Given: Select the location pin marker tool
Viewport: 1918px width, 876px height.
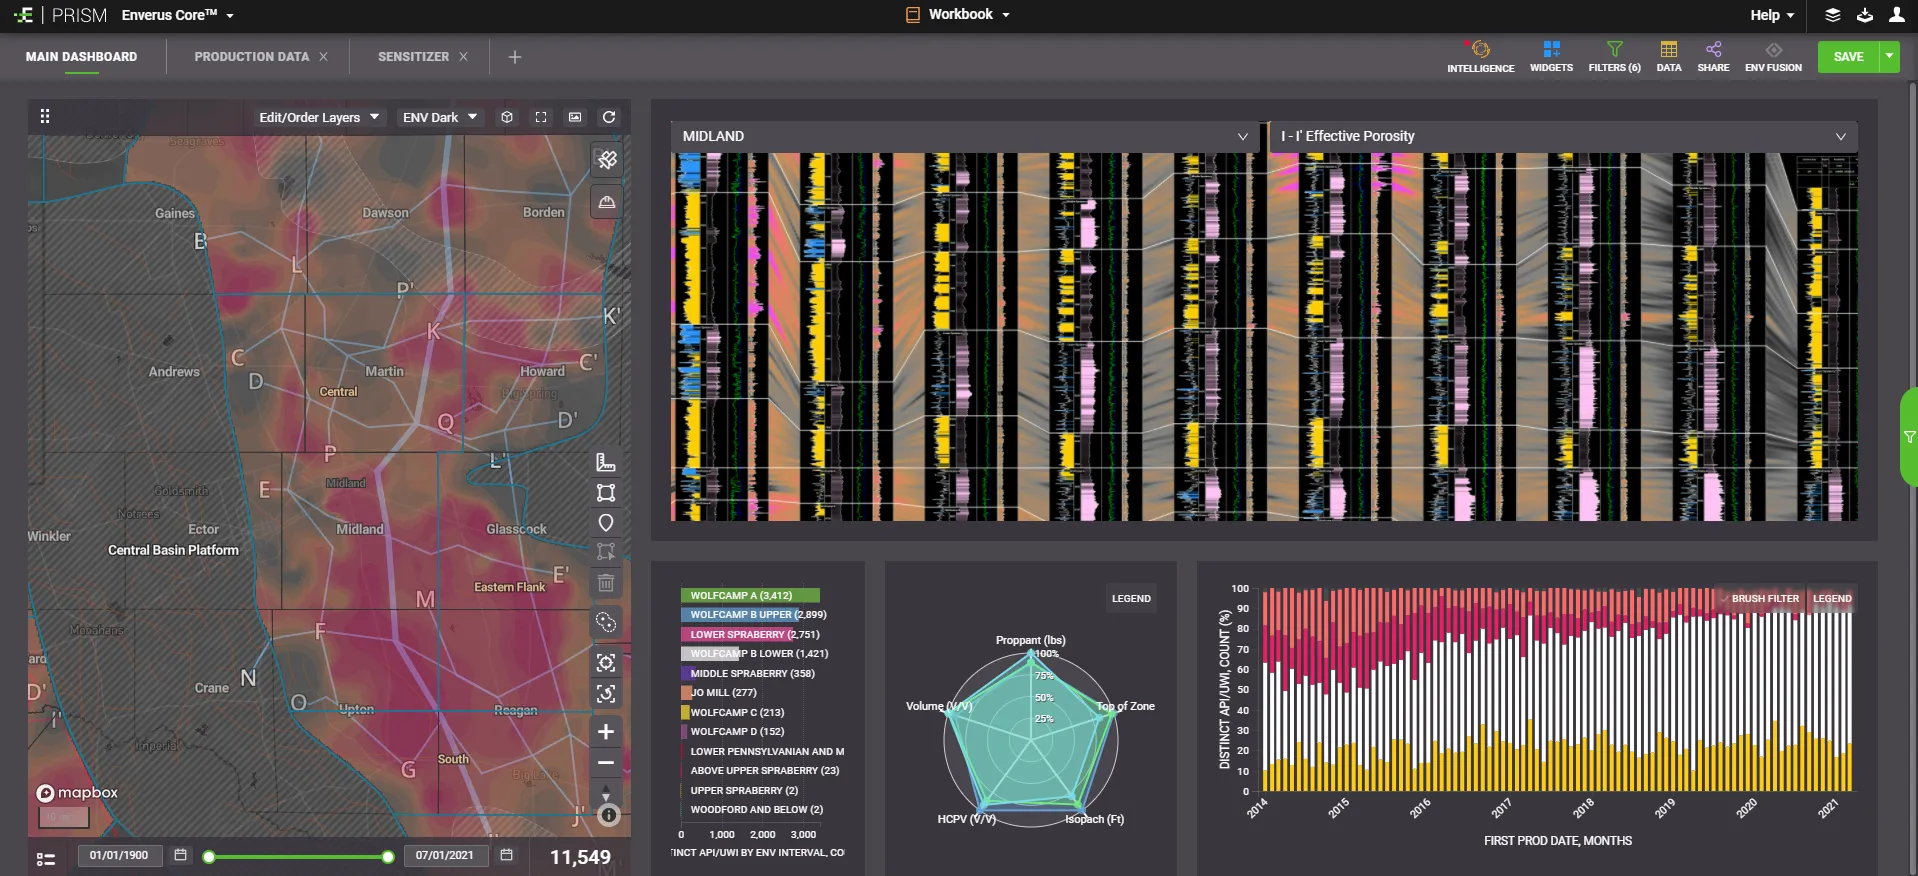Looking at the screenshot, I should pos(606,522).
